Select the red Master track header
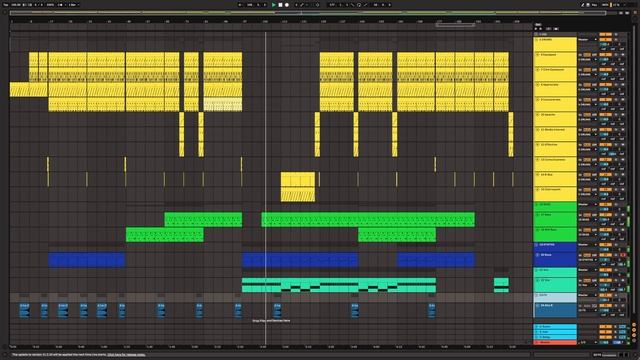 pos(555,342)
